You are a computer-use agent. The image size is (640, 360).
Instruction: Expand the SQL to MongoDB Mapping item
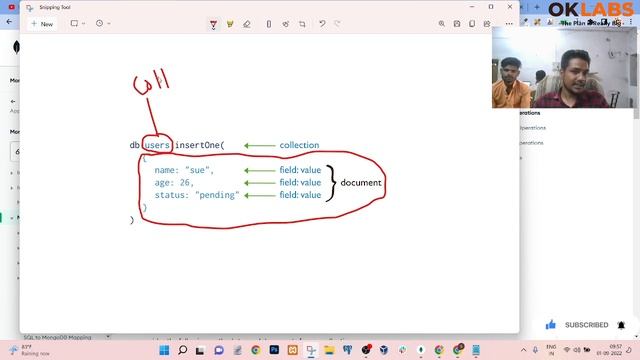click(x=108, y=337)
